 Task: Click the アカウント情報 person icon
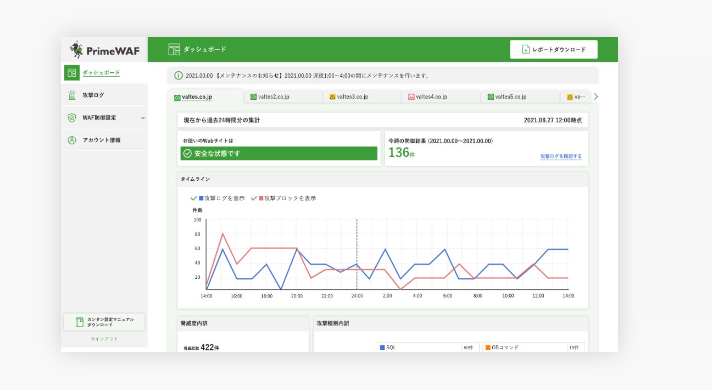[72, 140]
